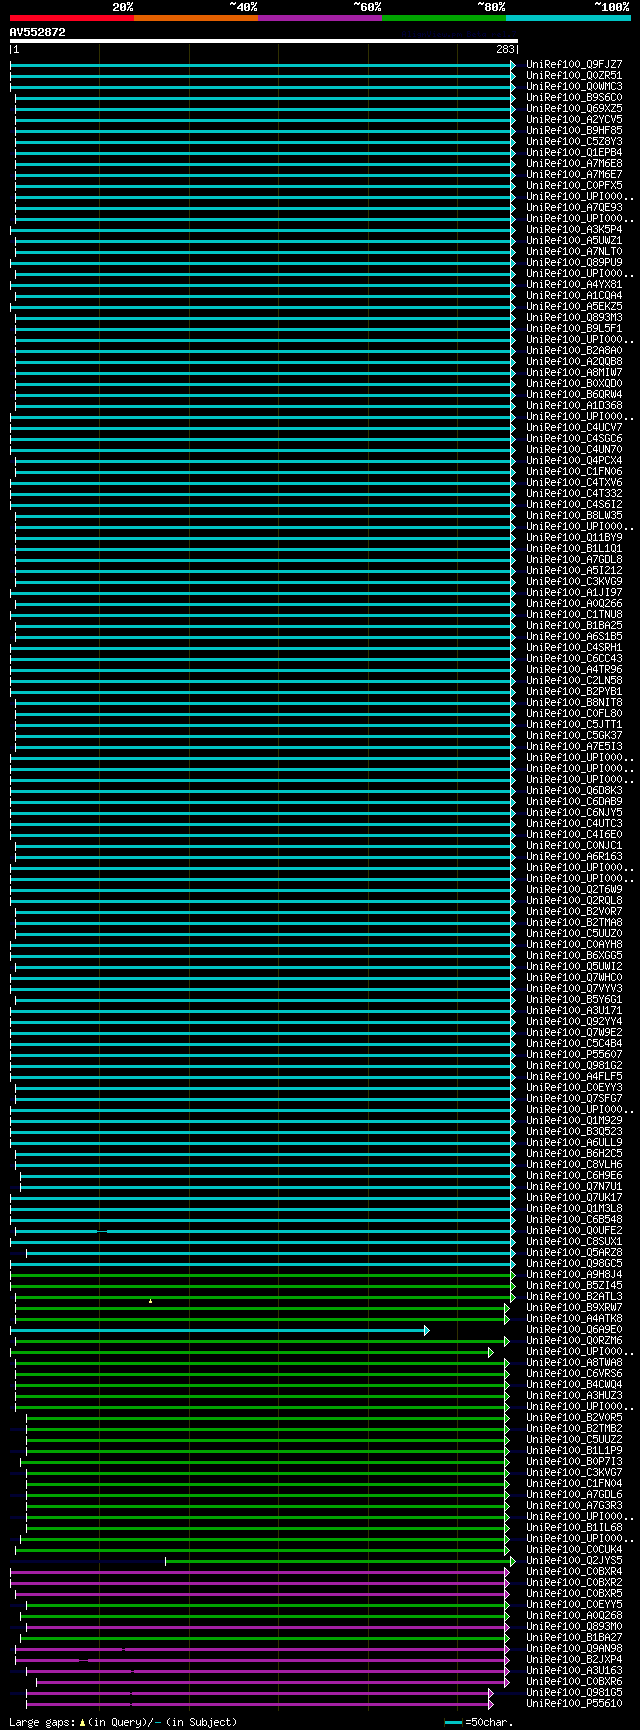
Task: Open the hit UniRef100_P55607
Action: [574, 1054]
